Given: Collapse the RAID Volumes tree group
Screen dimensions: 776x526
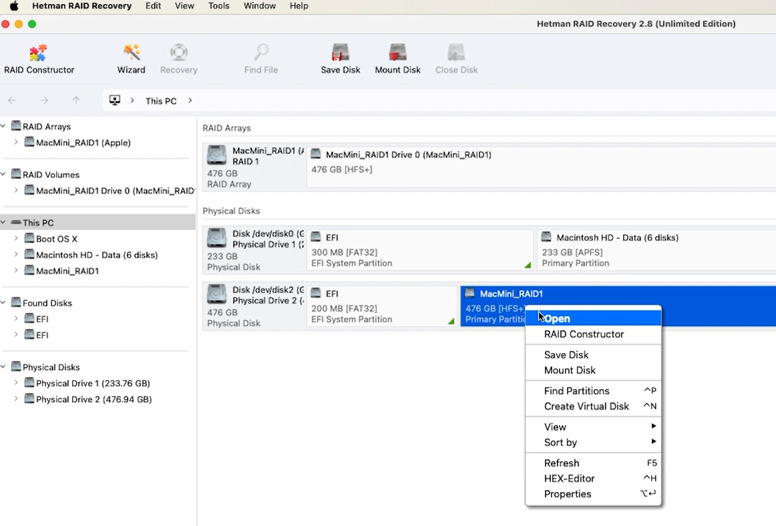Looking at the screenshot, I should coord(3,174).
